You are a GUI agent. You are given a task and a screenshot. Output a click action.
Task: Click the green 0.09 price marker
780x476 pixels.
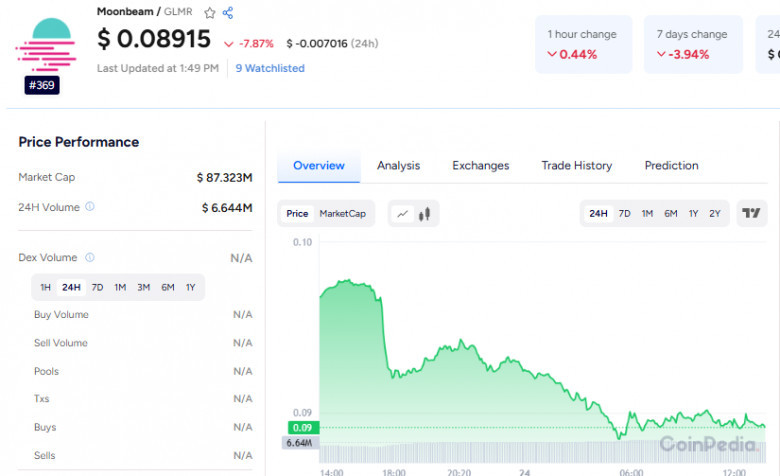pyautogui.click(x=302, y=428)
